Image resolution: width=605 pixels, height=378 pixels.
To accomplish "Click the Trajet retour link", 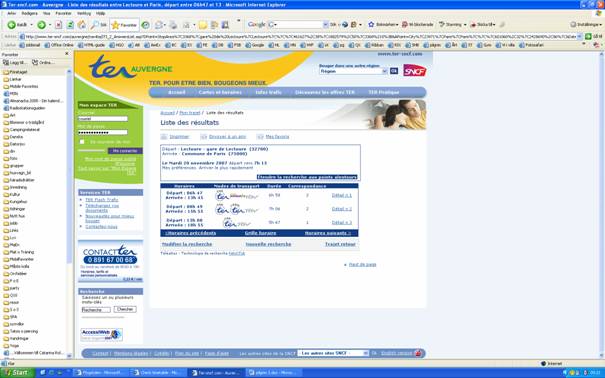I will pyautogui.click(x=340, y=244).
